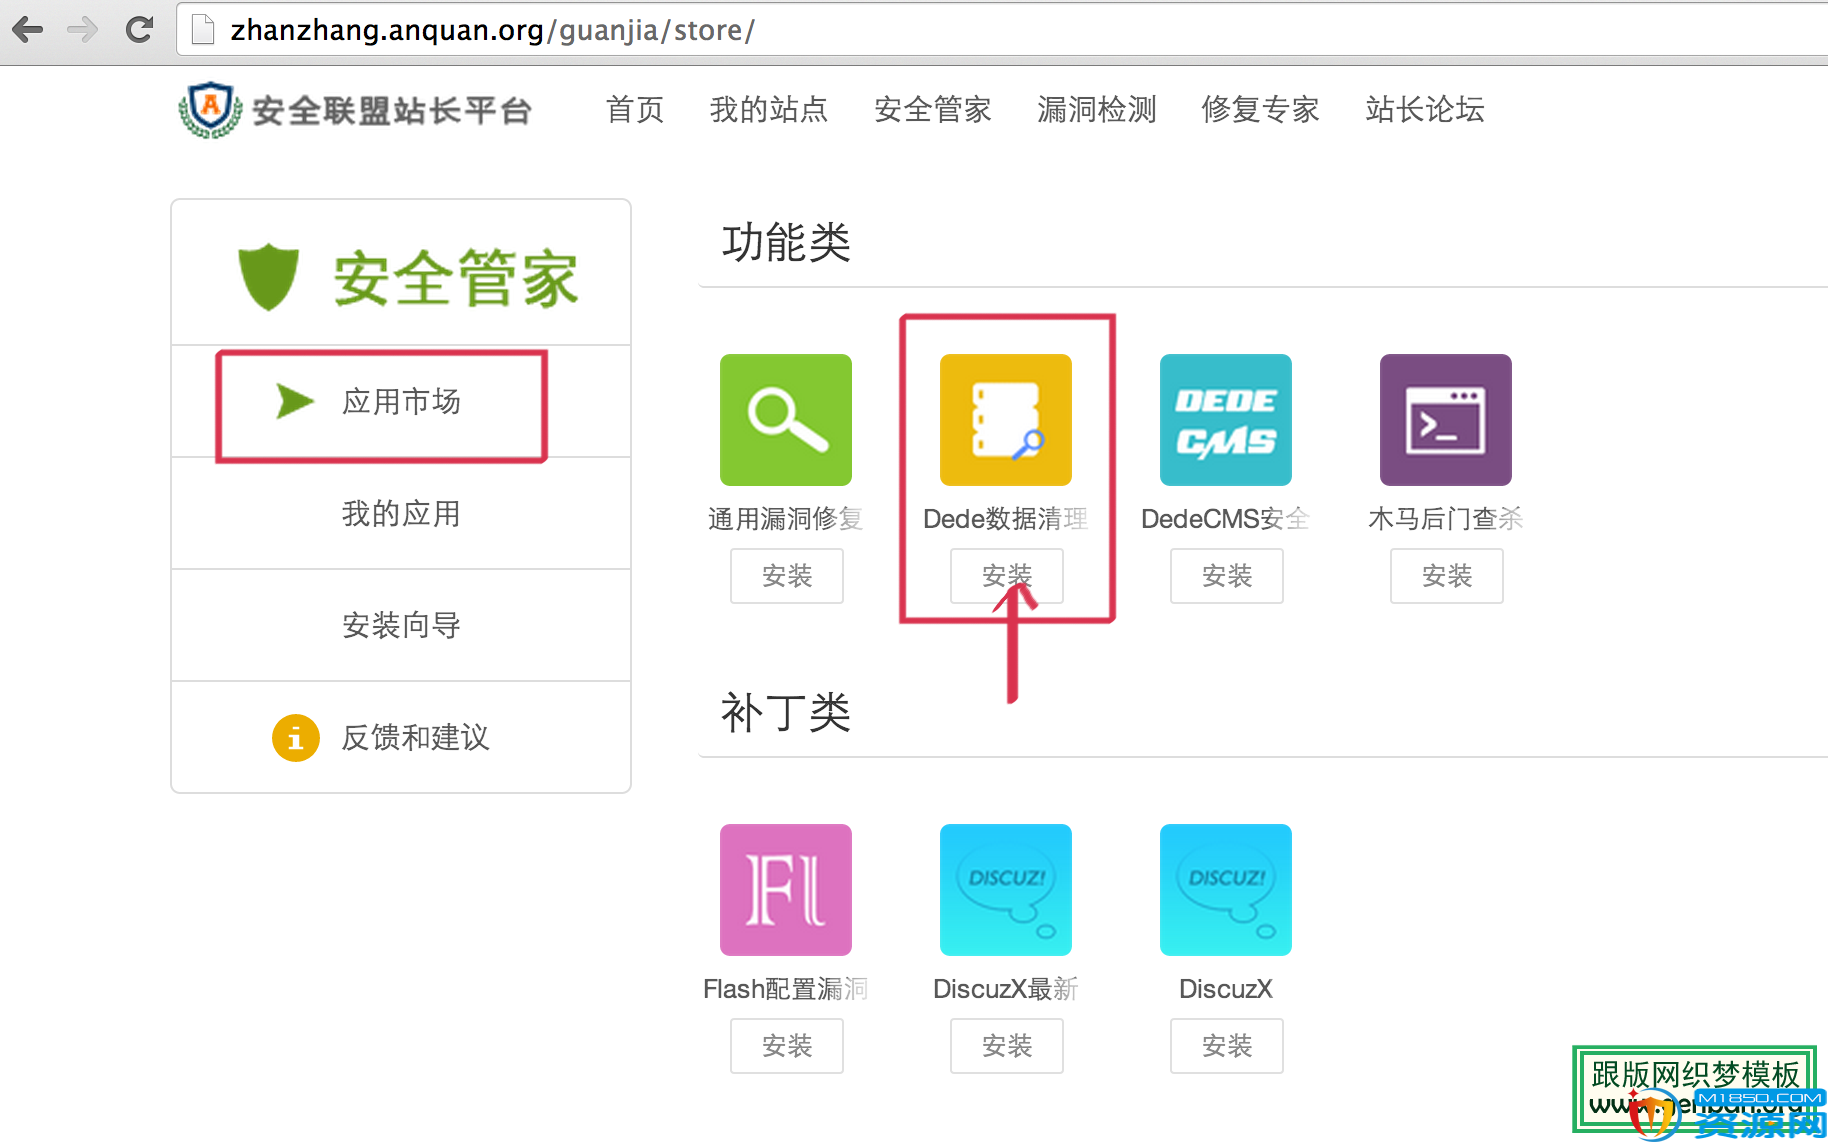Open the 安全管家 navigation item
Screen dimensions: 1828x1142
933,109
